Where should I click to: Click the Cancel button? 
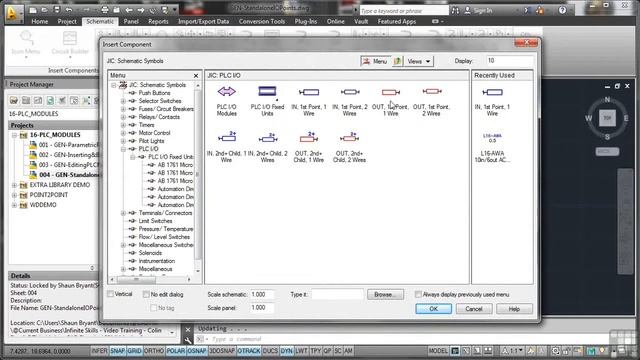coord(473,309)
